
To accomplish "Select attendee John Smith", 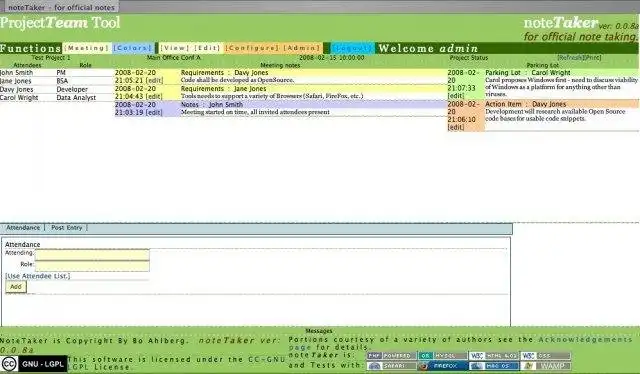I will point(16,72).
